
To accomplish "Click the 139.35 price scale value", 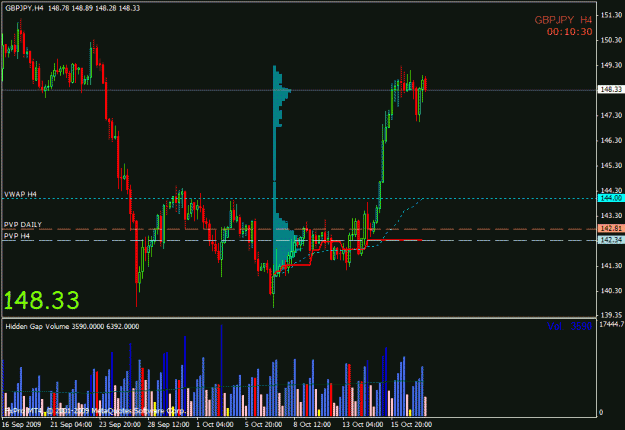I will point(611,315).
